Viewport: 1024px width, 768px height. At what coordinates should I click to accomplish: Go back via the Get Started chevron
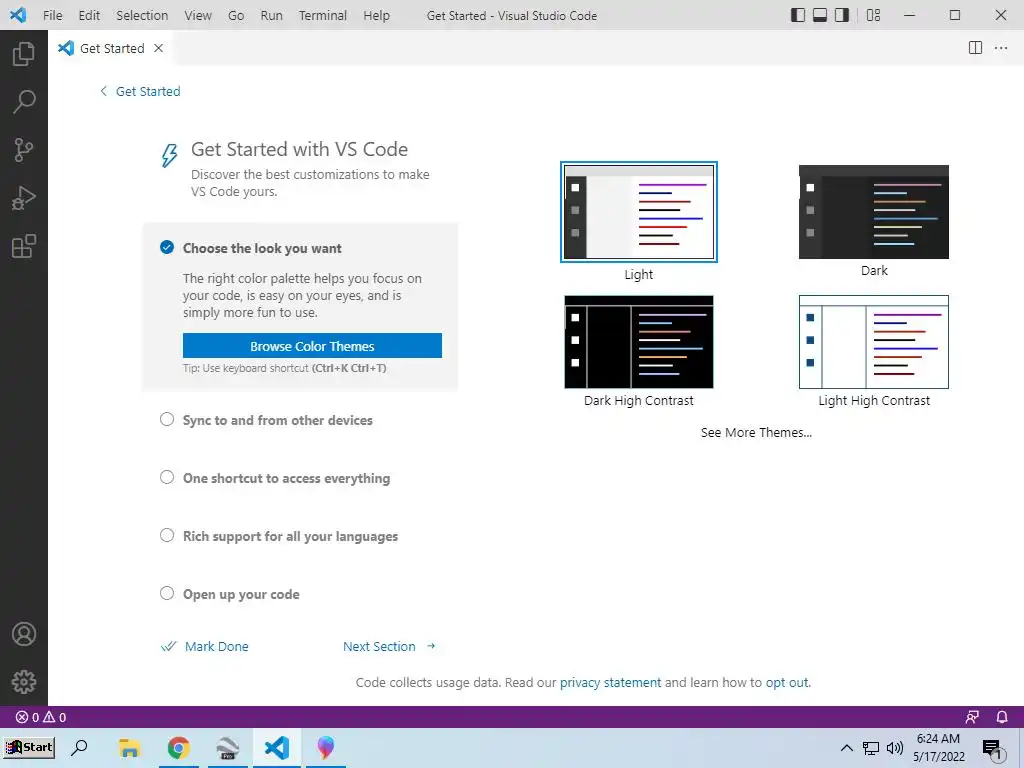pos(103,91)
